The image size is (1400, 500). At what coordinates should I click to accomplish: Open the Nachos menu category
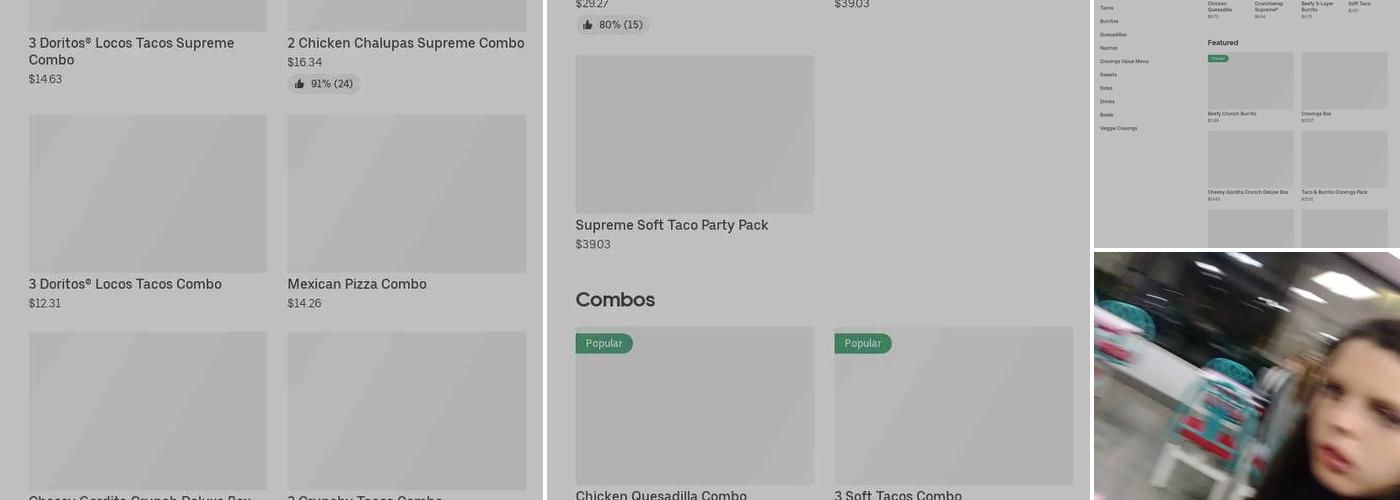(x=1109, y=48)
